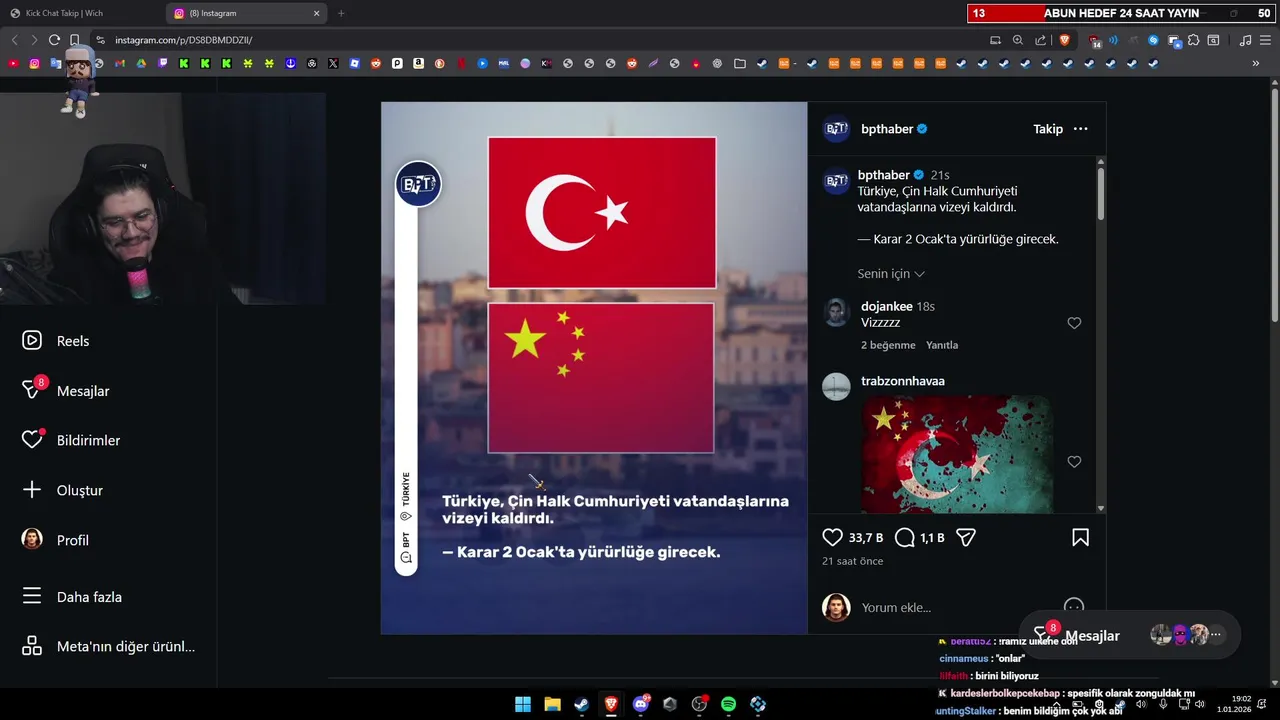The width and height of the screenshot is (1280, 720).
Task: Share the post with the share icon
Action: click(966, 537)
